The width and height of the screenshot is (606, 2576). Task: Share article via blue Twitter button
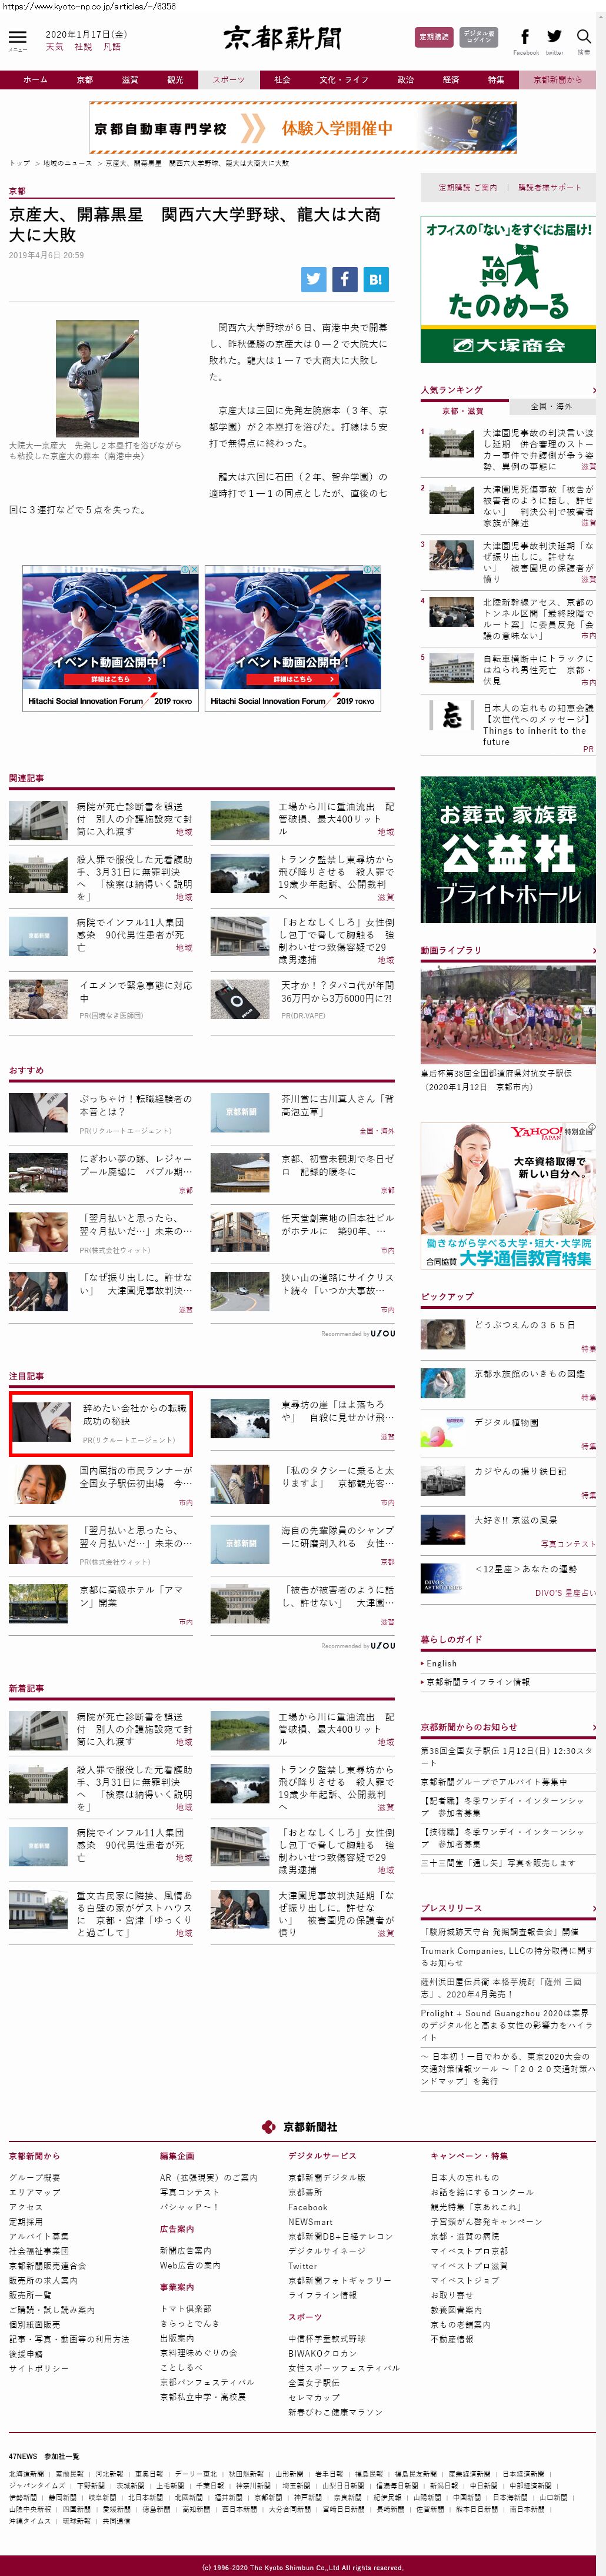coord(314,280)
